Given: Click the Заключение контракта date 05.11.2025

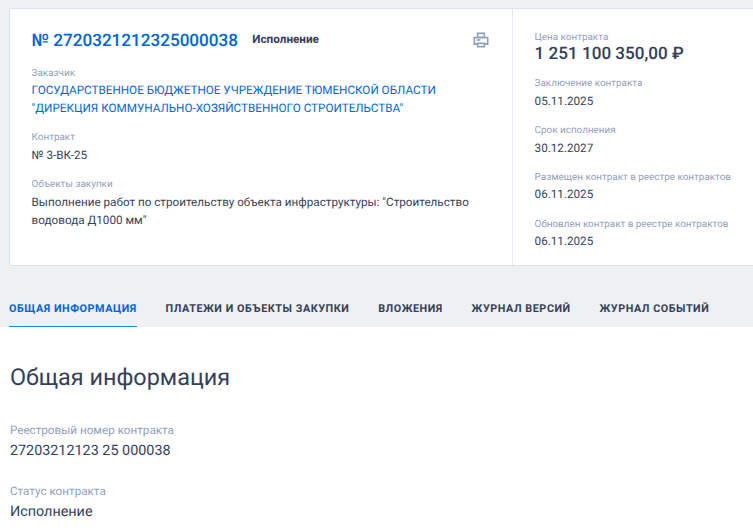Looking at the screenshot, I should point(564,101).
